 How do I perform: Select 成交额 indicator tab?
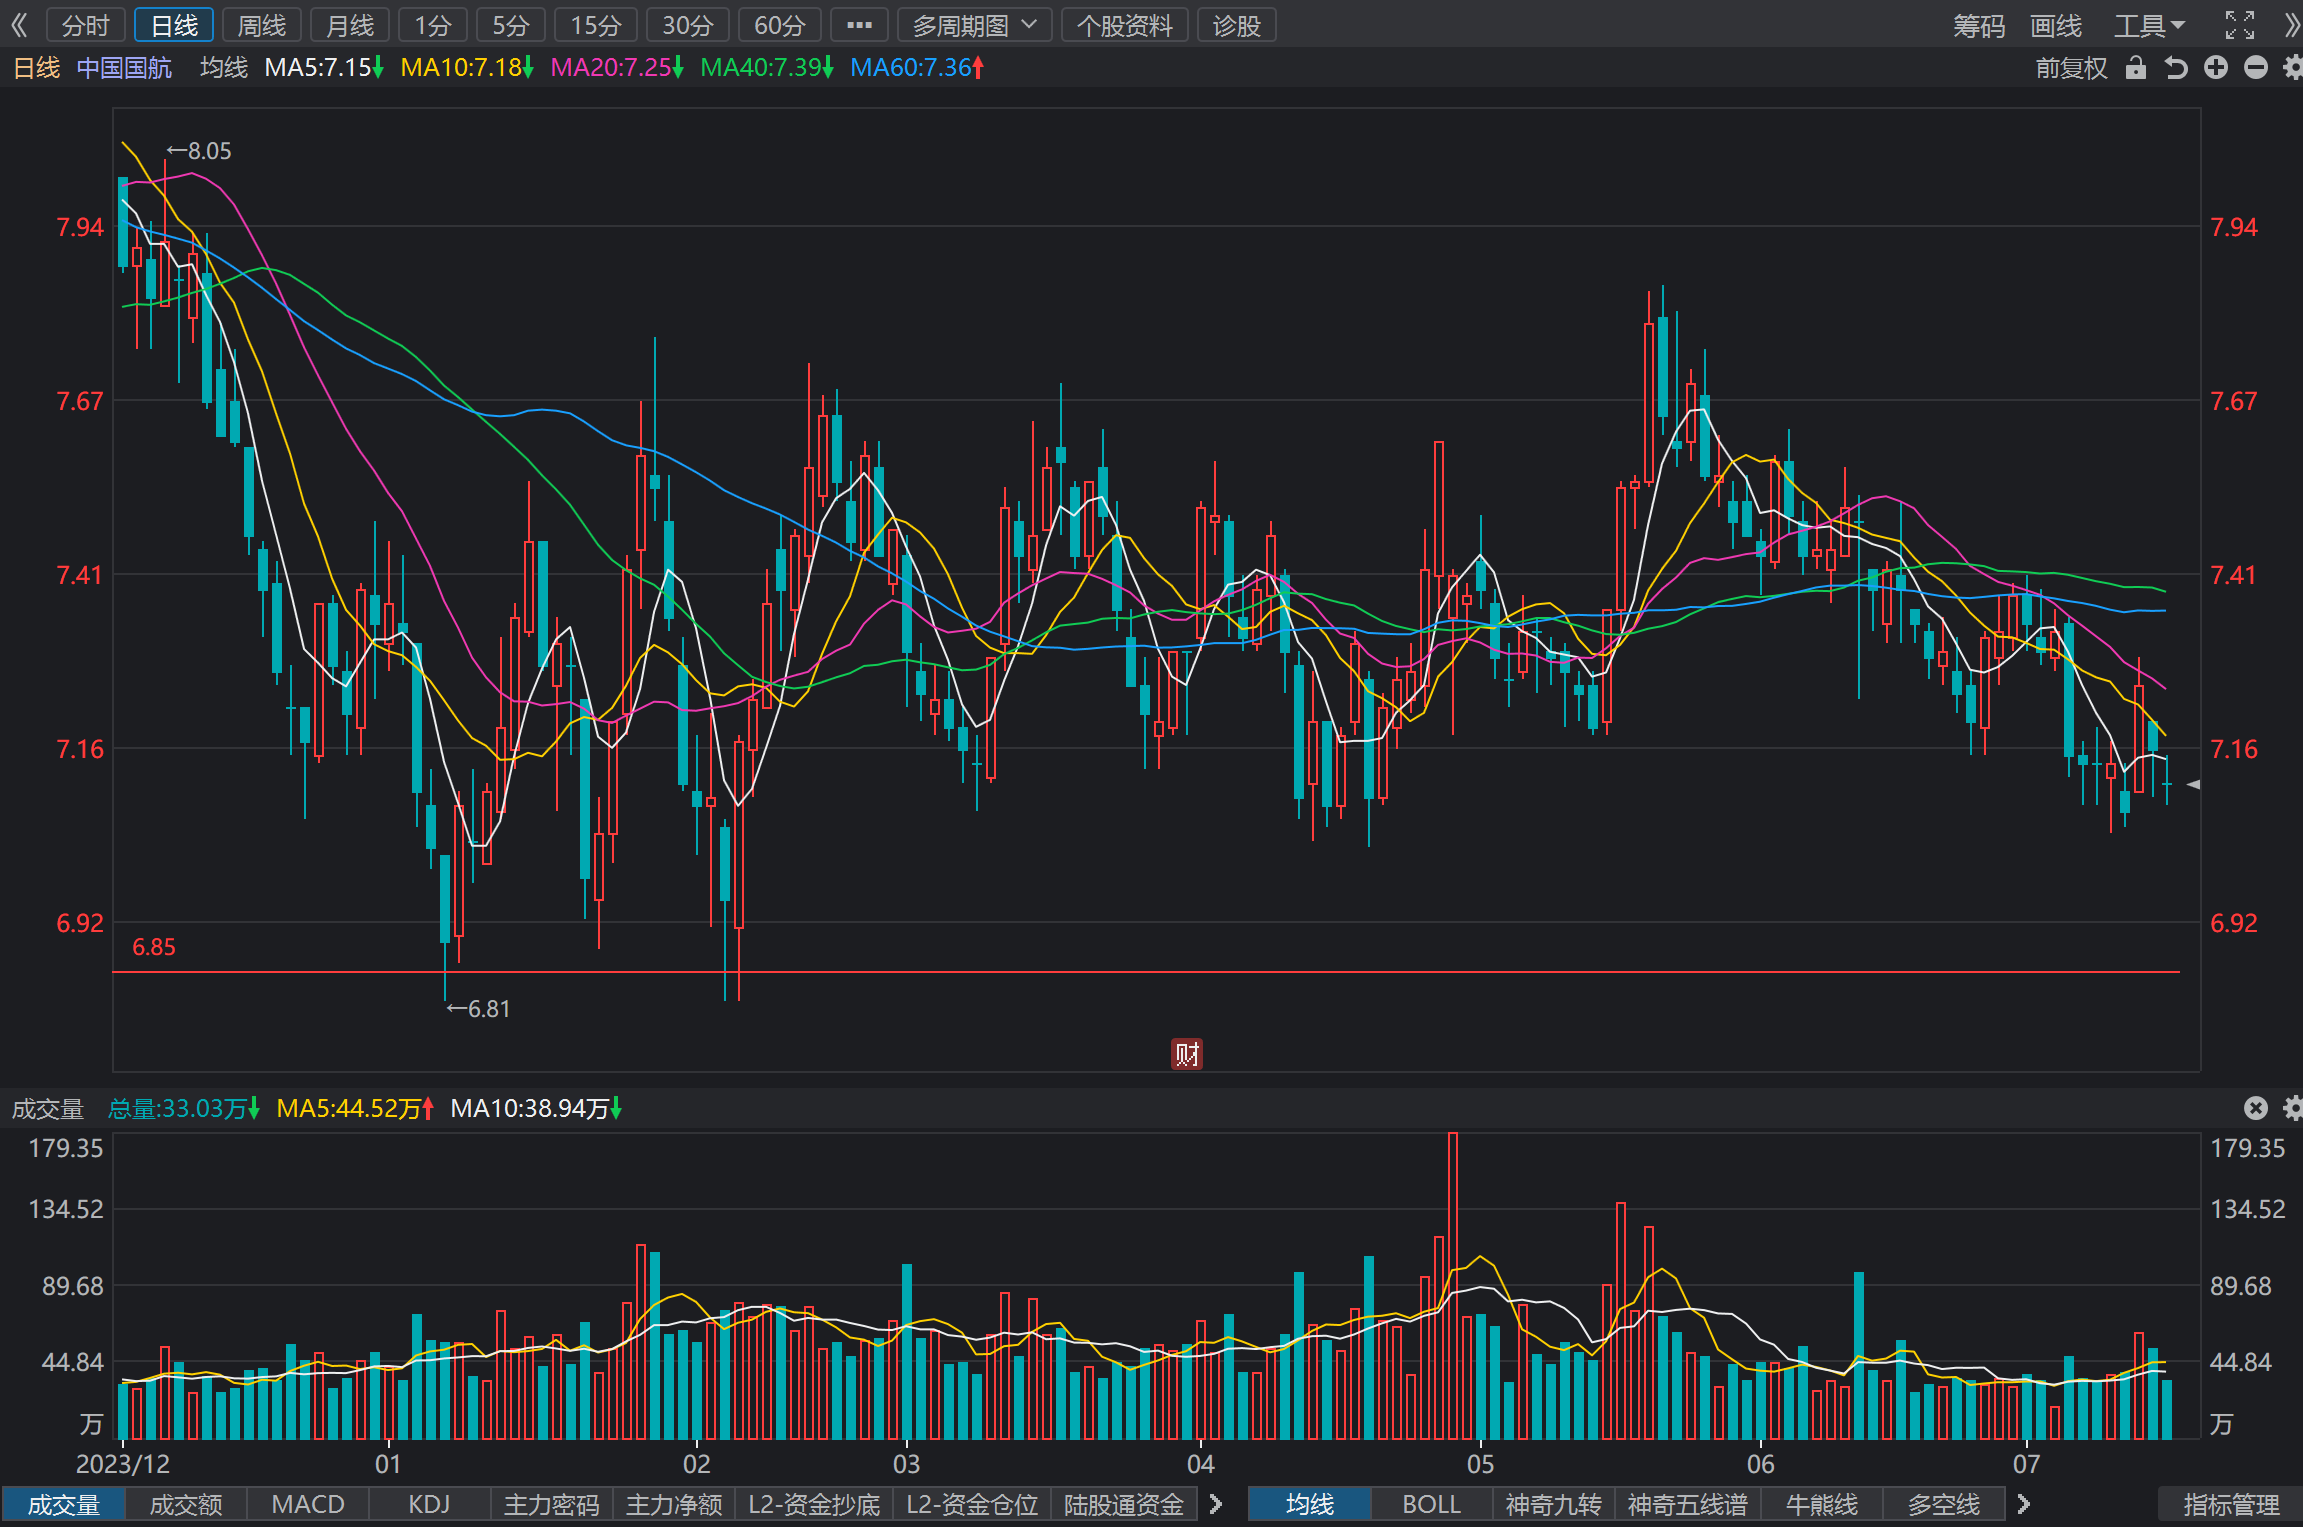click(186, 1504)
